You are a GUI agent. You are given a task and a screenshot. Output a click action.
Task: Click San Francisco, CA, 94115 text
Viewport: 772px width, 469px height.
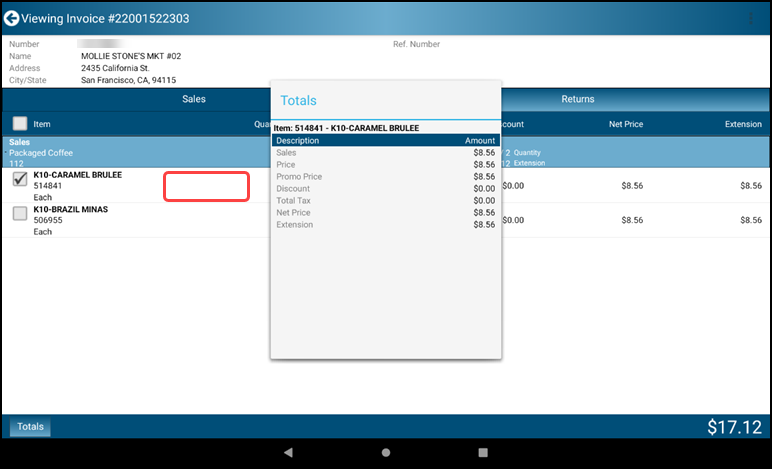click(x=129, y=80)
